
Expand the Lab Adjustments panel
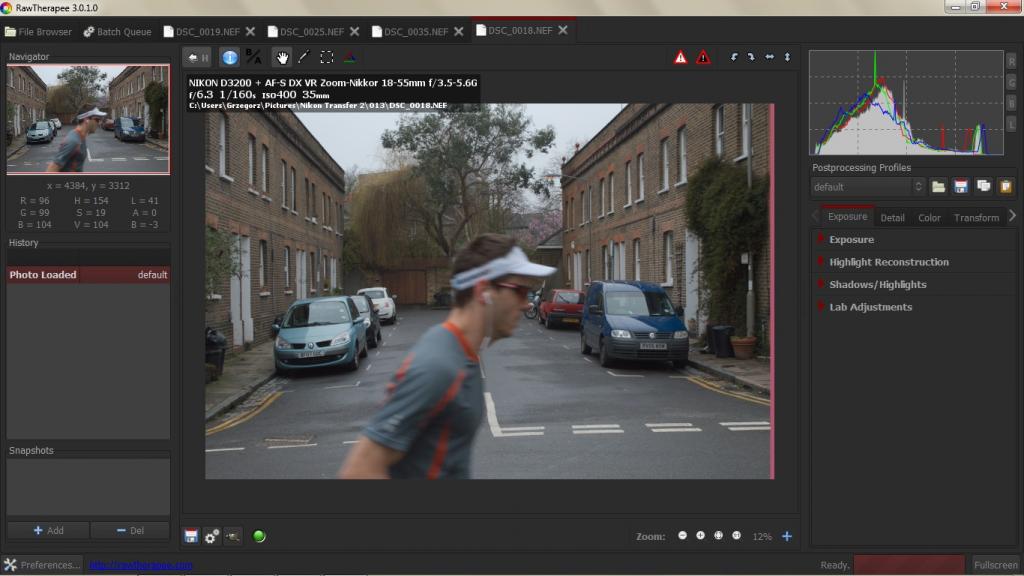[x=870, y=307]
